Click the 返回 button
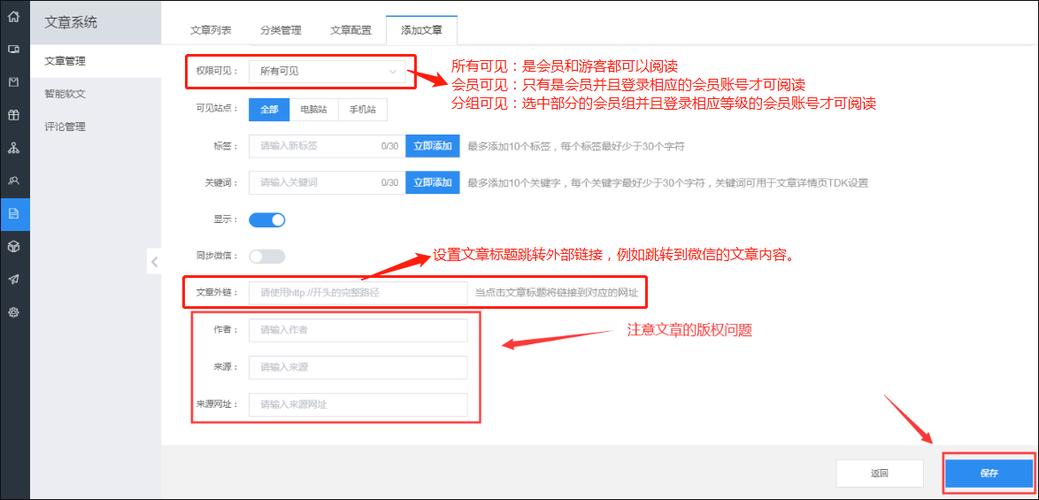 [879, 474]
